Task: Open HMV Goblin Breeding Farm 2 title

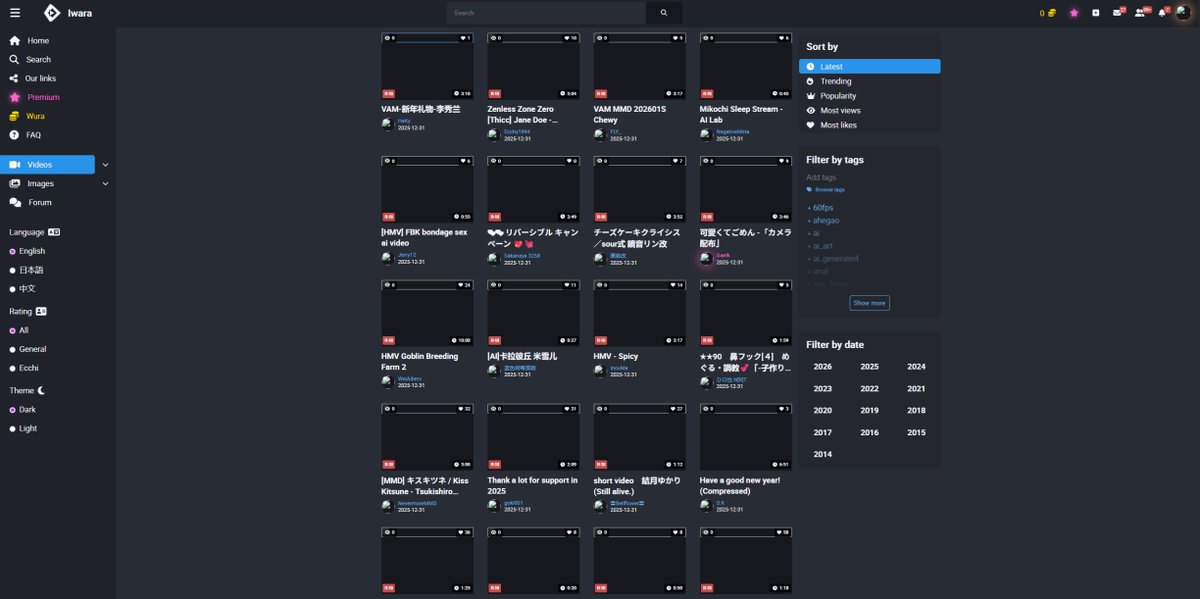Action: pyautogui.click(x=420, y=361)
